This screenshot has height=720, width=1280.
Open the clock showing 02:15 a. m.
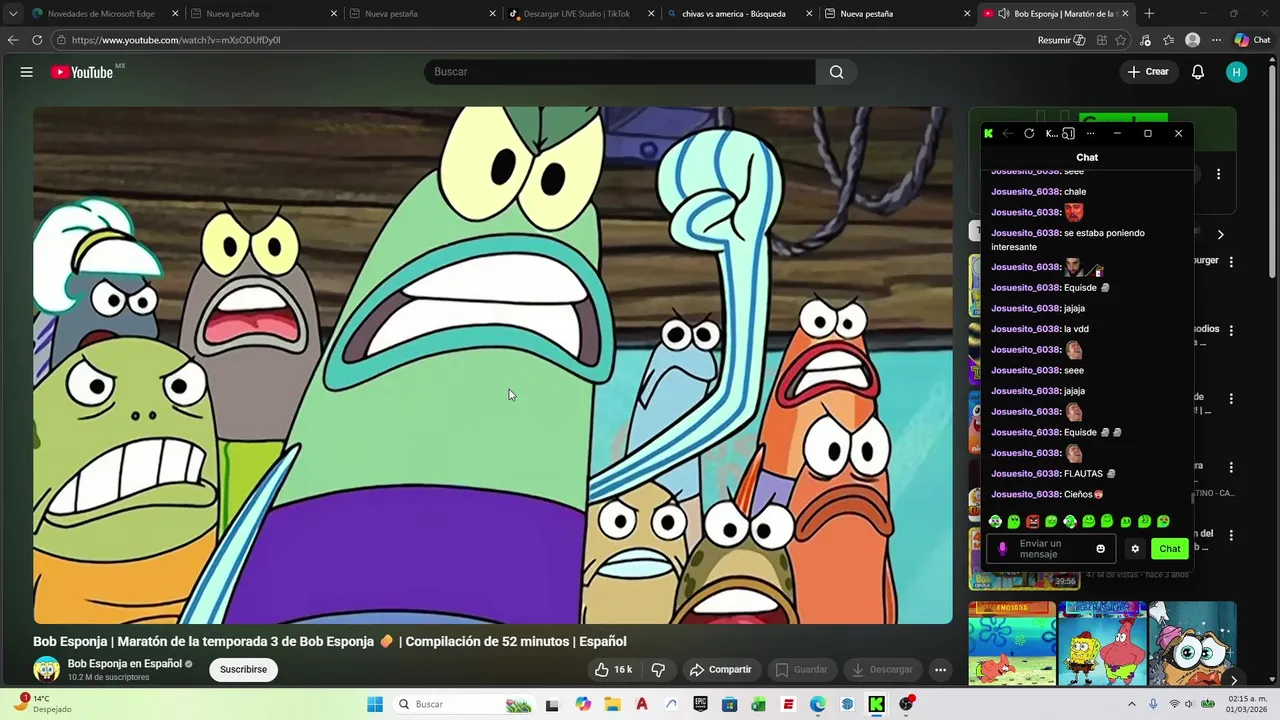(x=1247, y=704)
